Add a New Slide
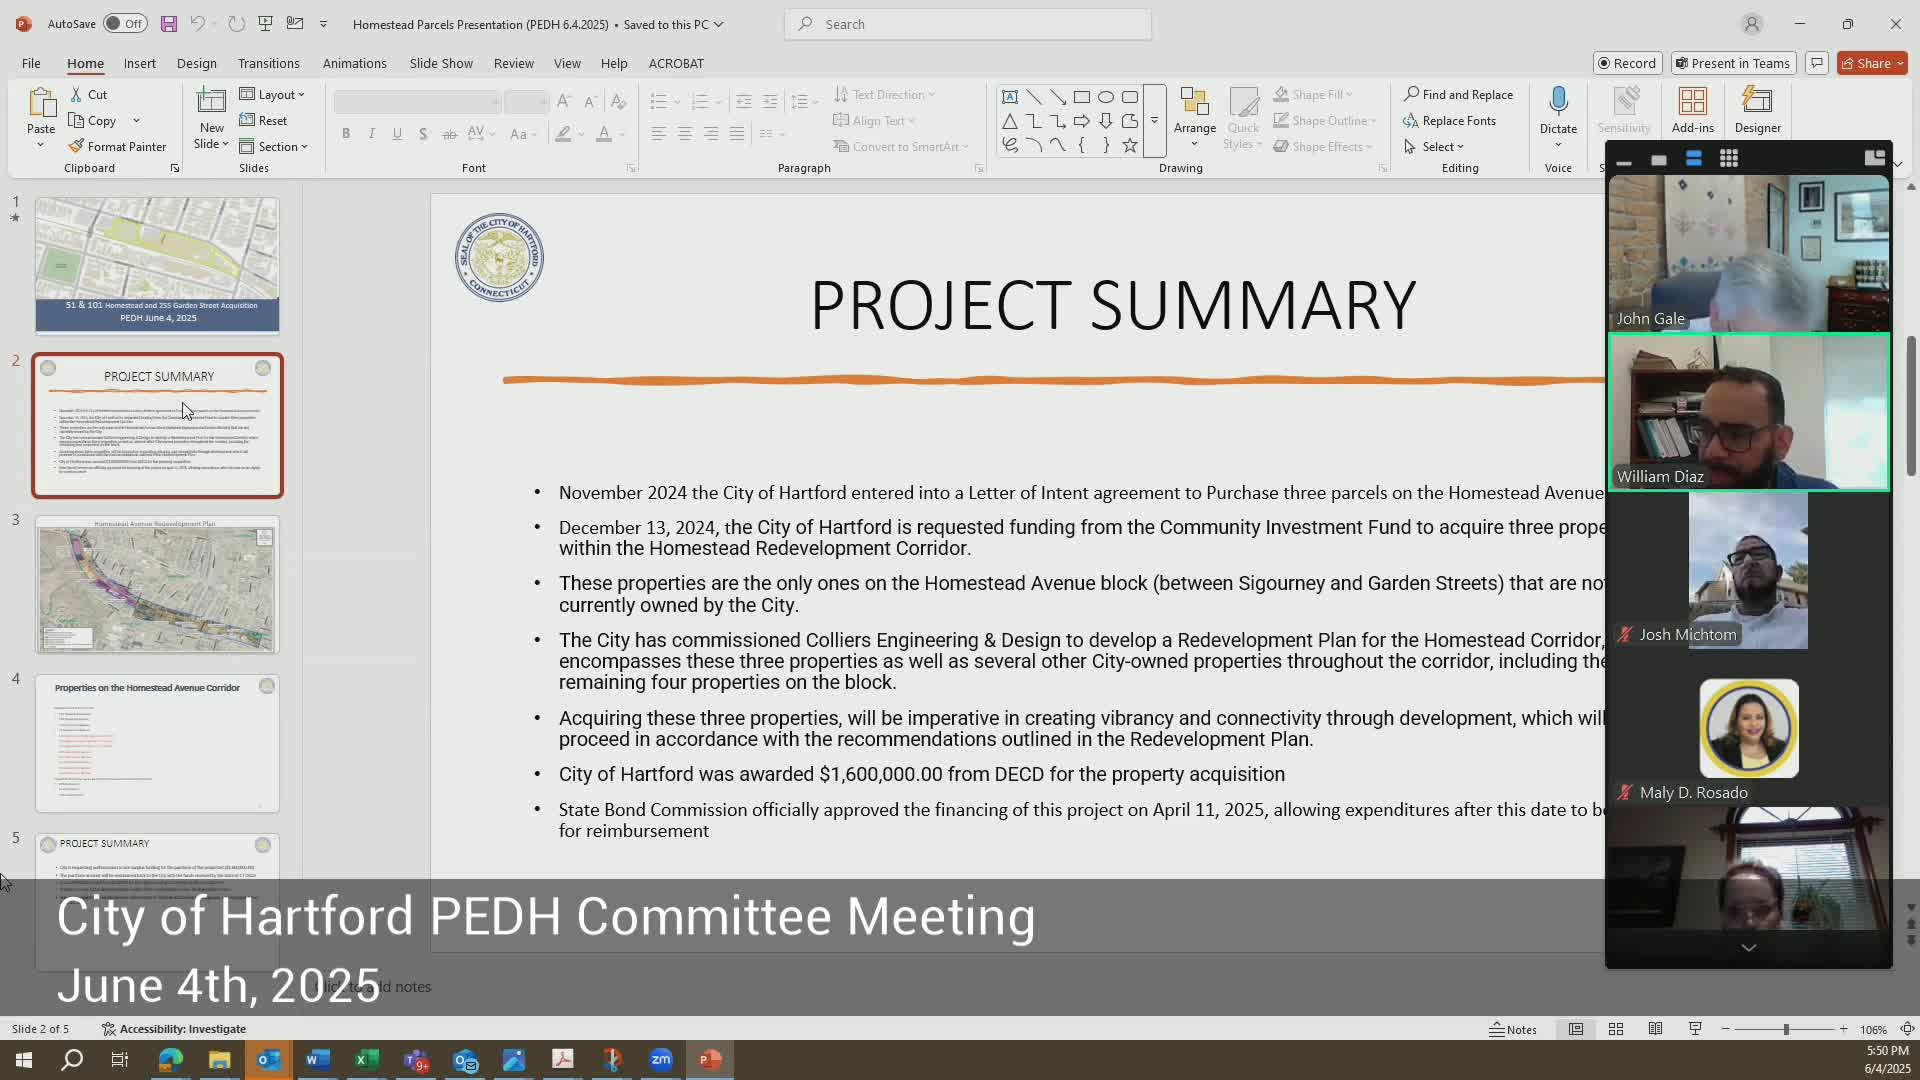This screenshot has width=1920, height=1080. 211,118
